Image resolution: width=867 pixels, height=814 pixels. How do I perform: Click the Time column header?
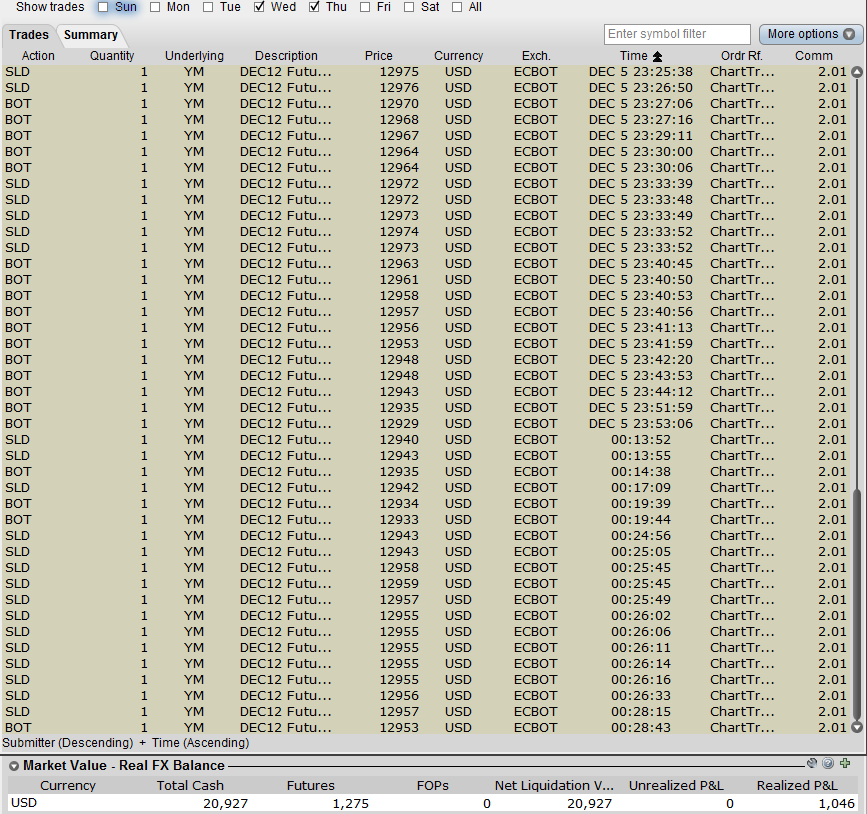pyautogui.click(x=634, y=56)
